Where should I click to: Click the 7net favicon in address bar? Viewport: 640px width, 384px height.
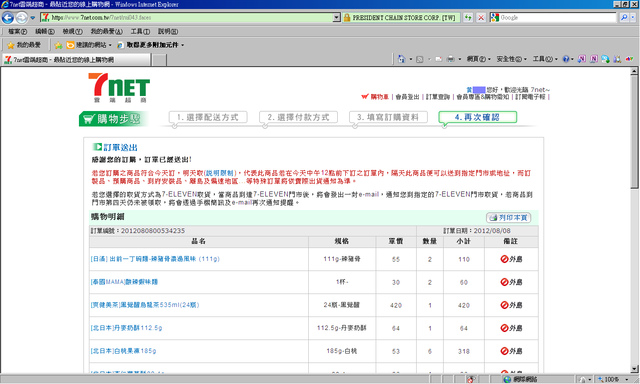[45, 18]
